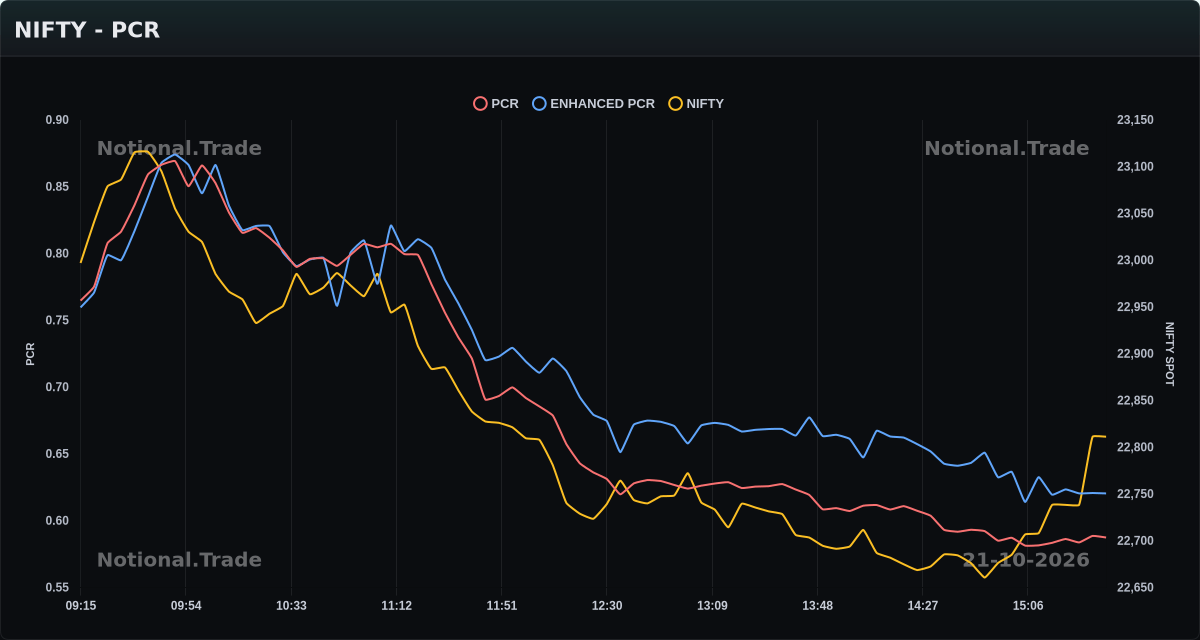This screenshot has width=1200, height=640.
Task: Click the rotated "PCR" left axis title
Action: pyautogui.click(x=30, y=354)
